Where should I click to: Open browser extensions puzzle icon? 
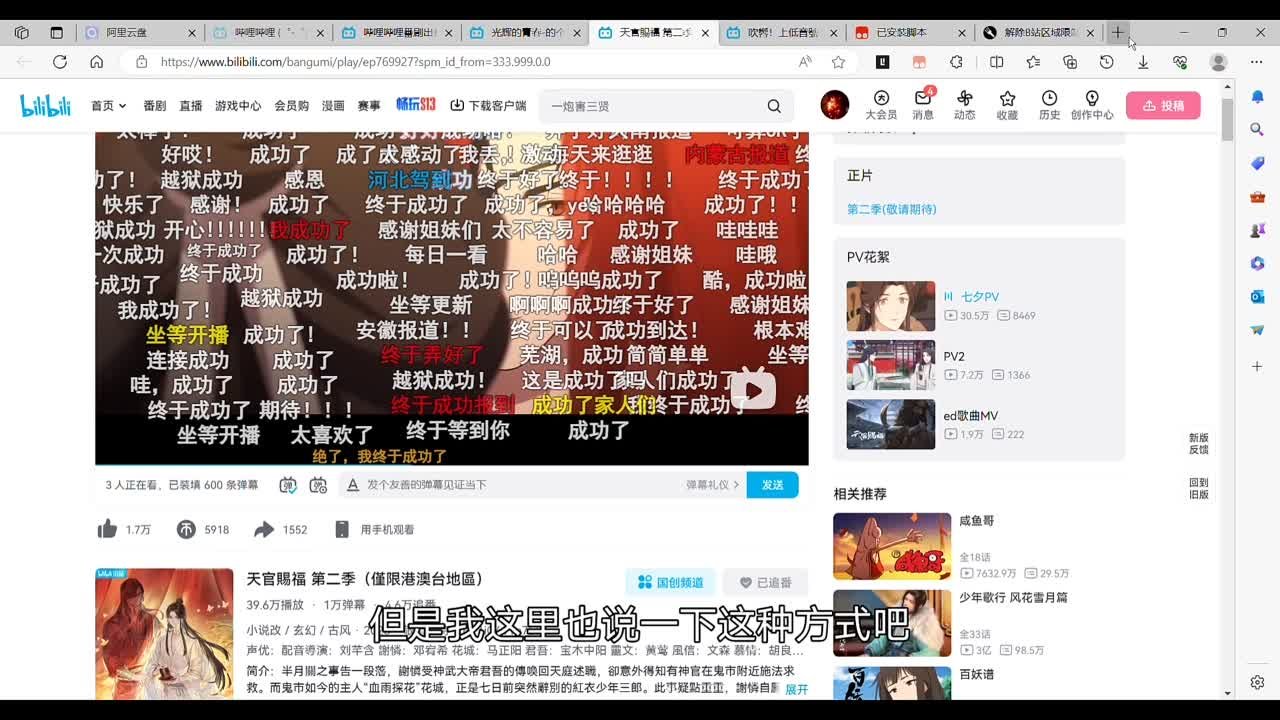point(956,62)
